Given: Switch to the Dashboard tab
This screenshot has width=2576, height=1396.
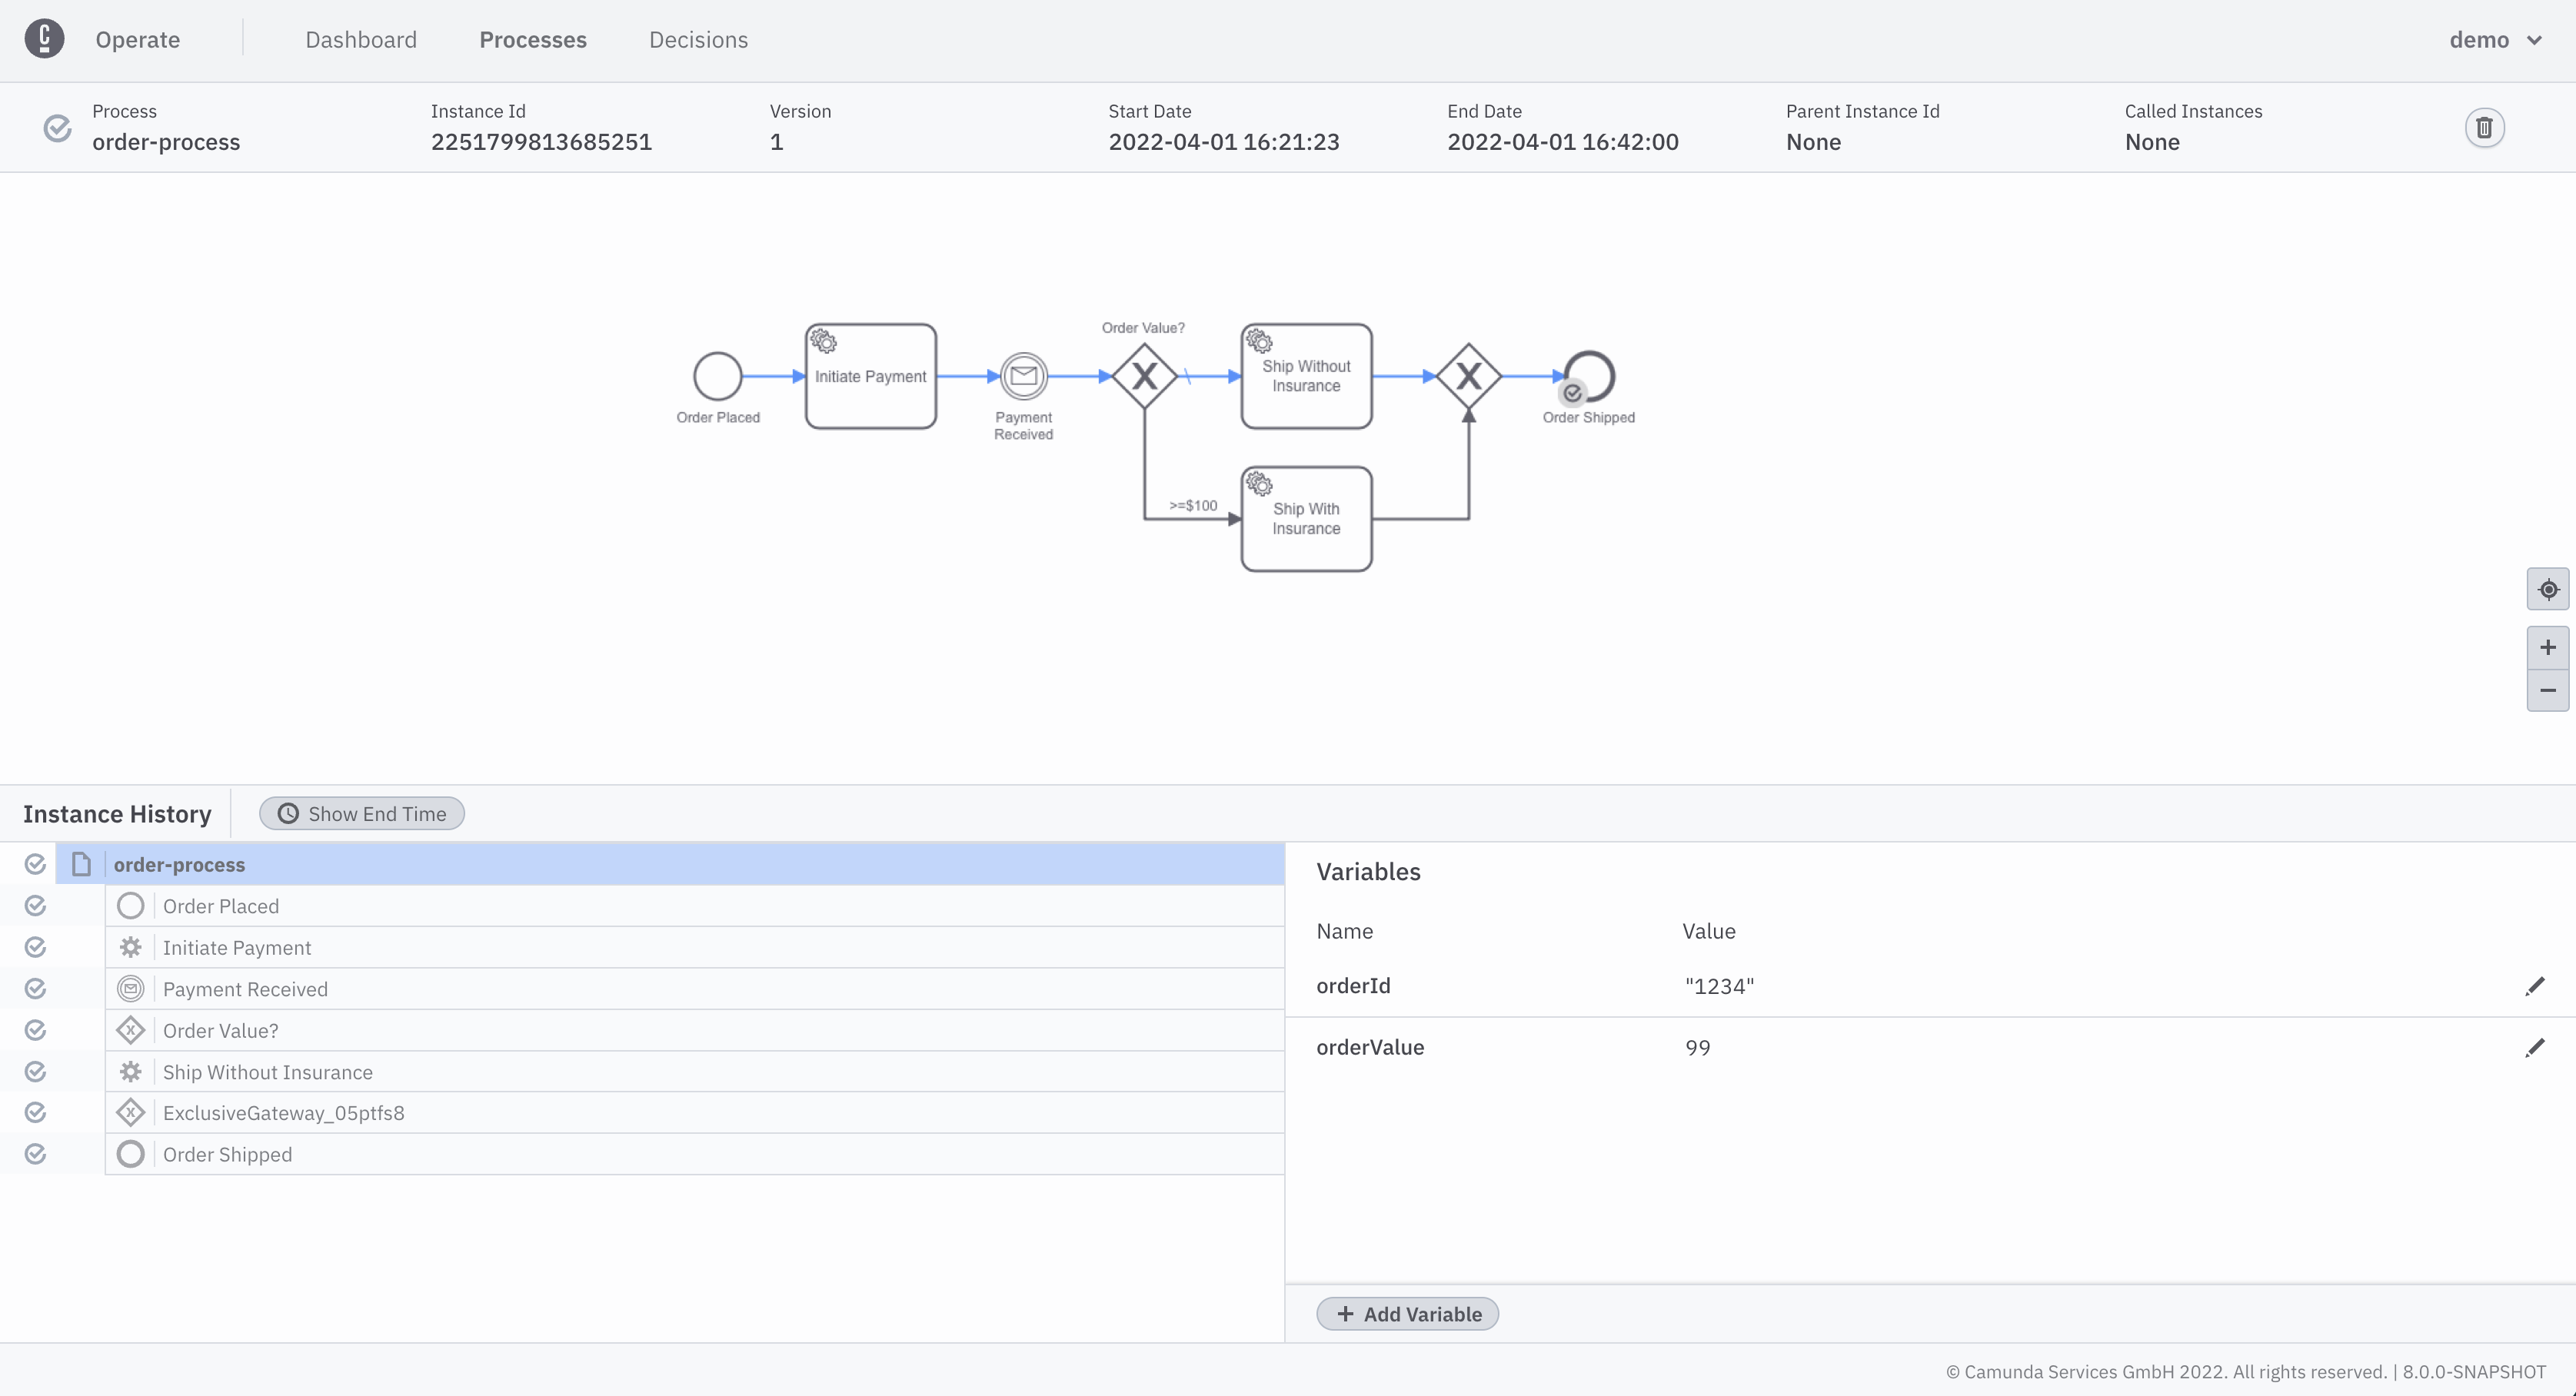Looking at the screenshot, I should click(360, 39).
